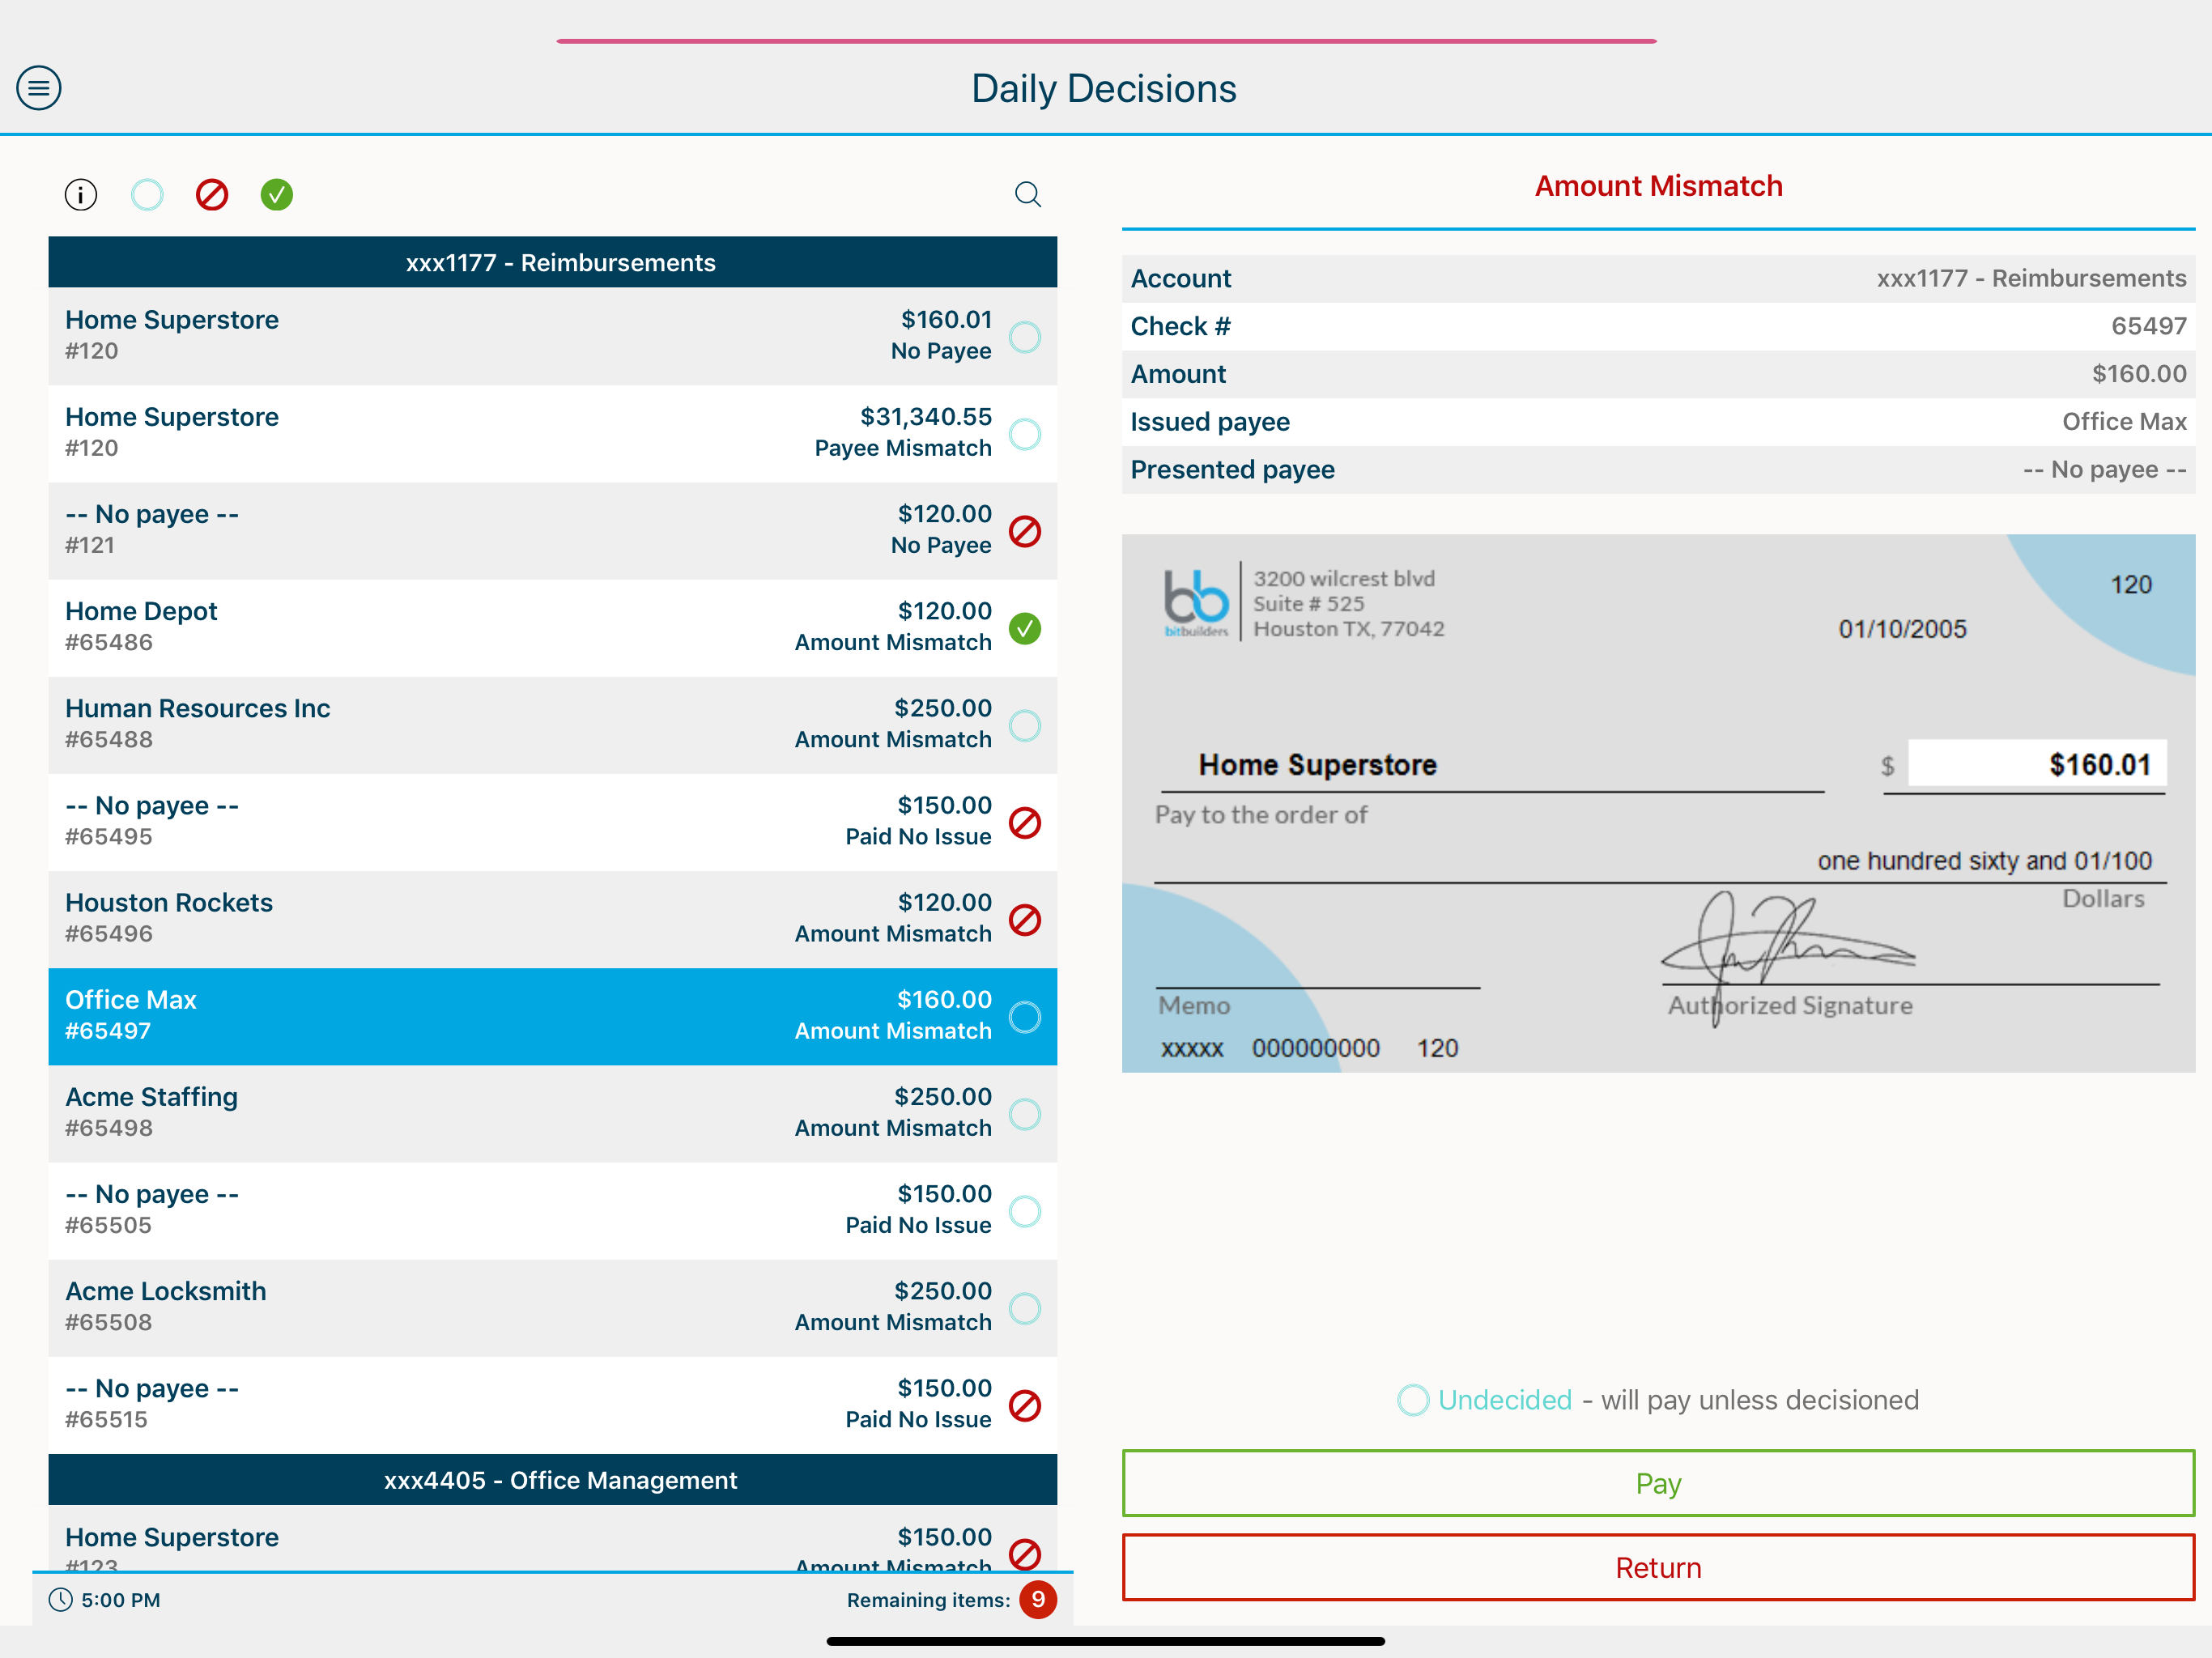Tap return icon on No payee #65515
The height and width of the screenshot is (1658, 2212).
pyautogui.click(x=1025, y=1406)
